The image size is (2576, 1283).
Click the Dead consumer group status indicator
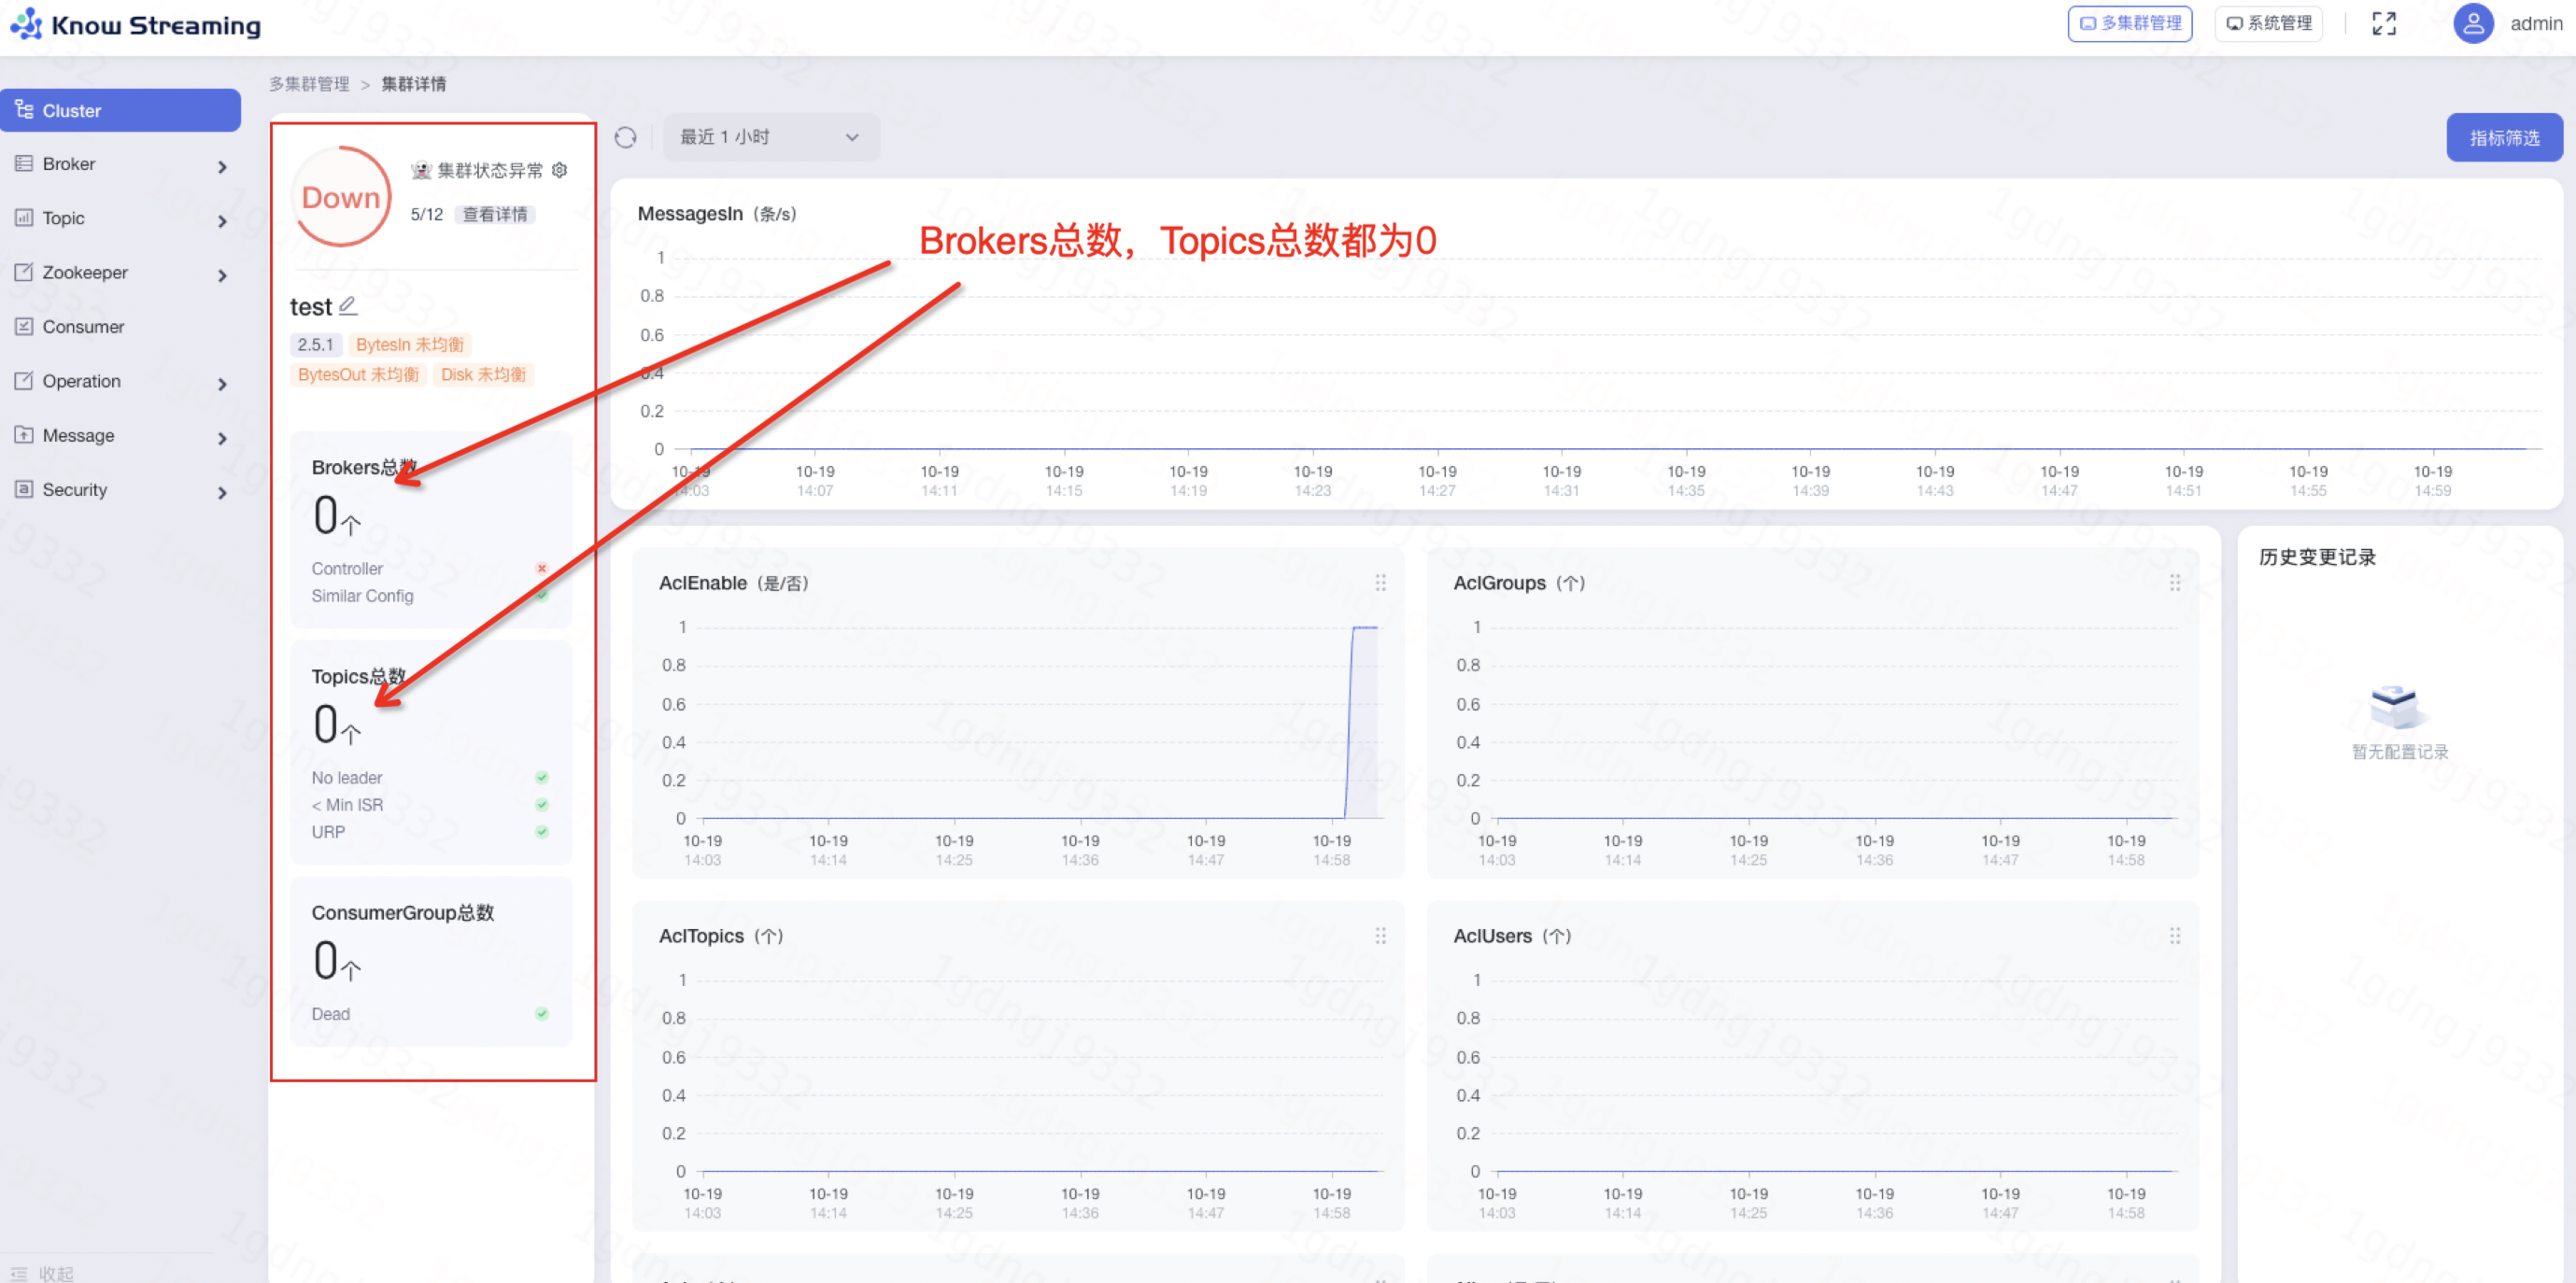pyautogui.click(x=542, y=1013)
